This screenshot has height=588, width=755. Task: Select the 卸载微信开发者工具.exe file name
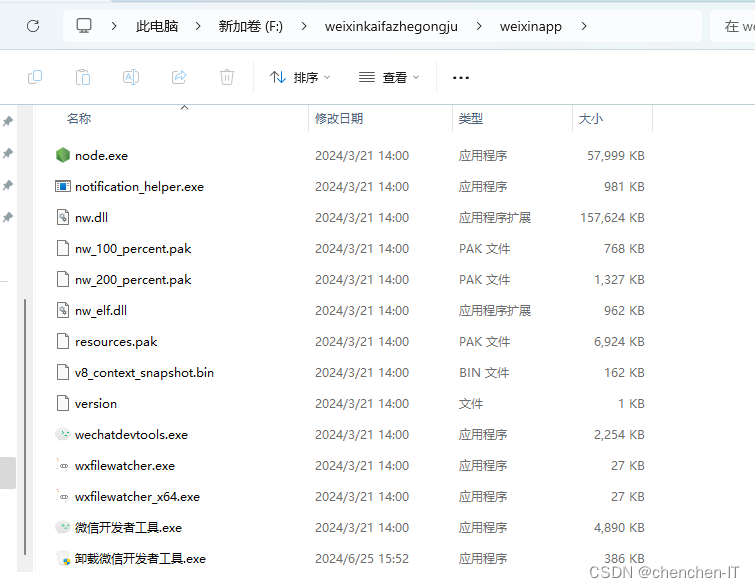point(140,559)
